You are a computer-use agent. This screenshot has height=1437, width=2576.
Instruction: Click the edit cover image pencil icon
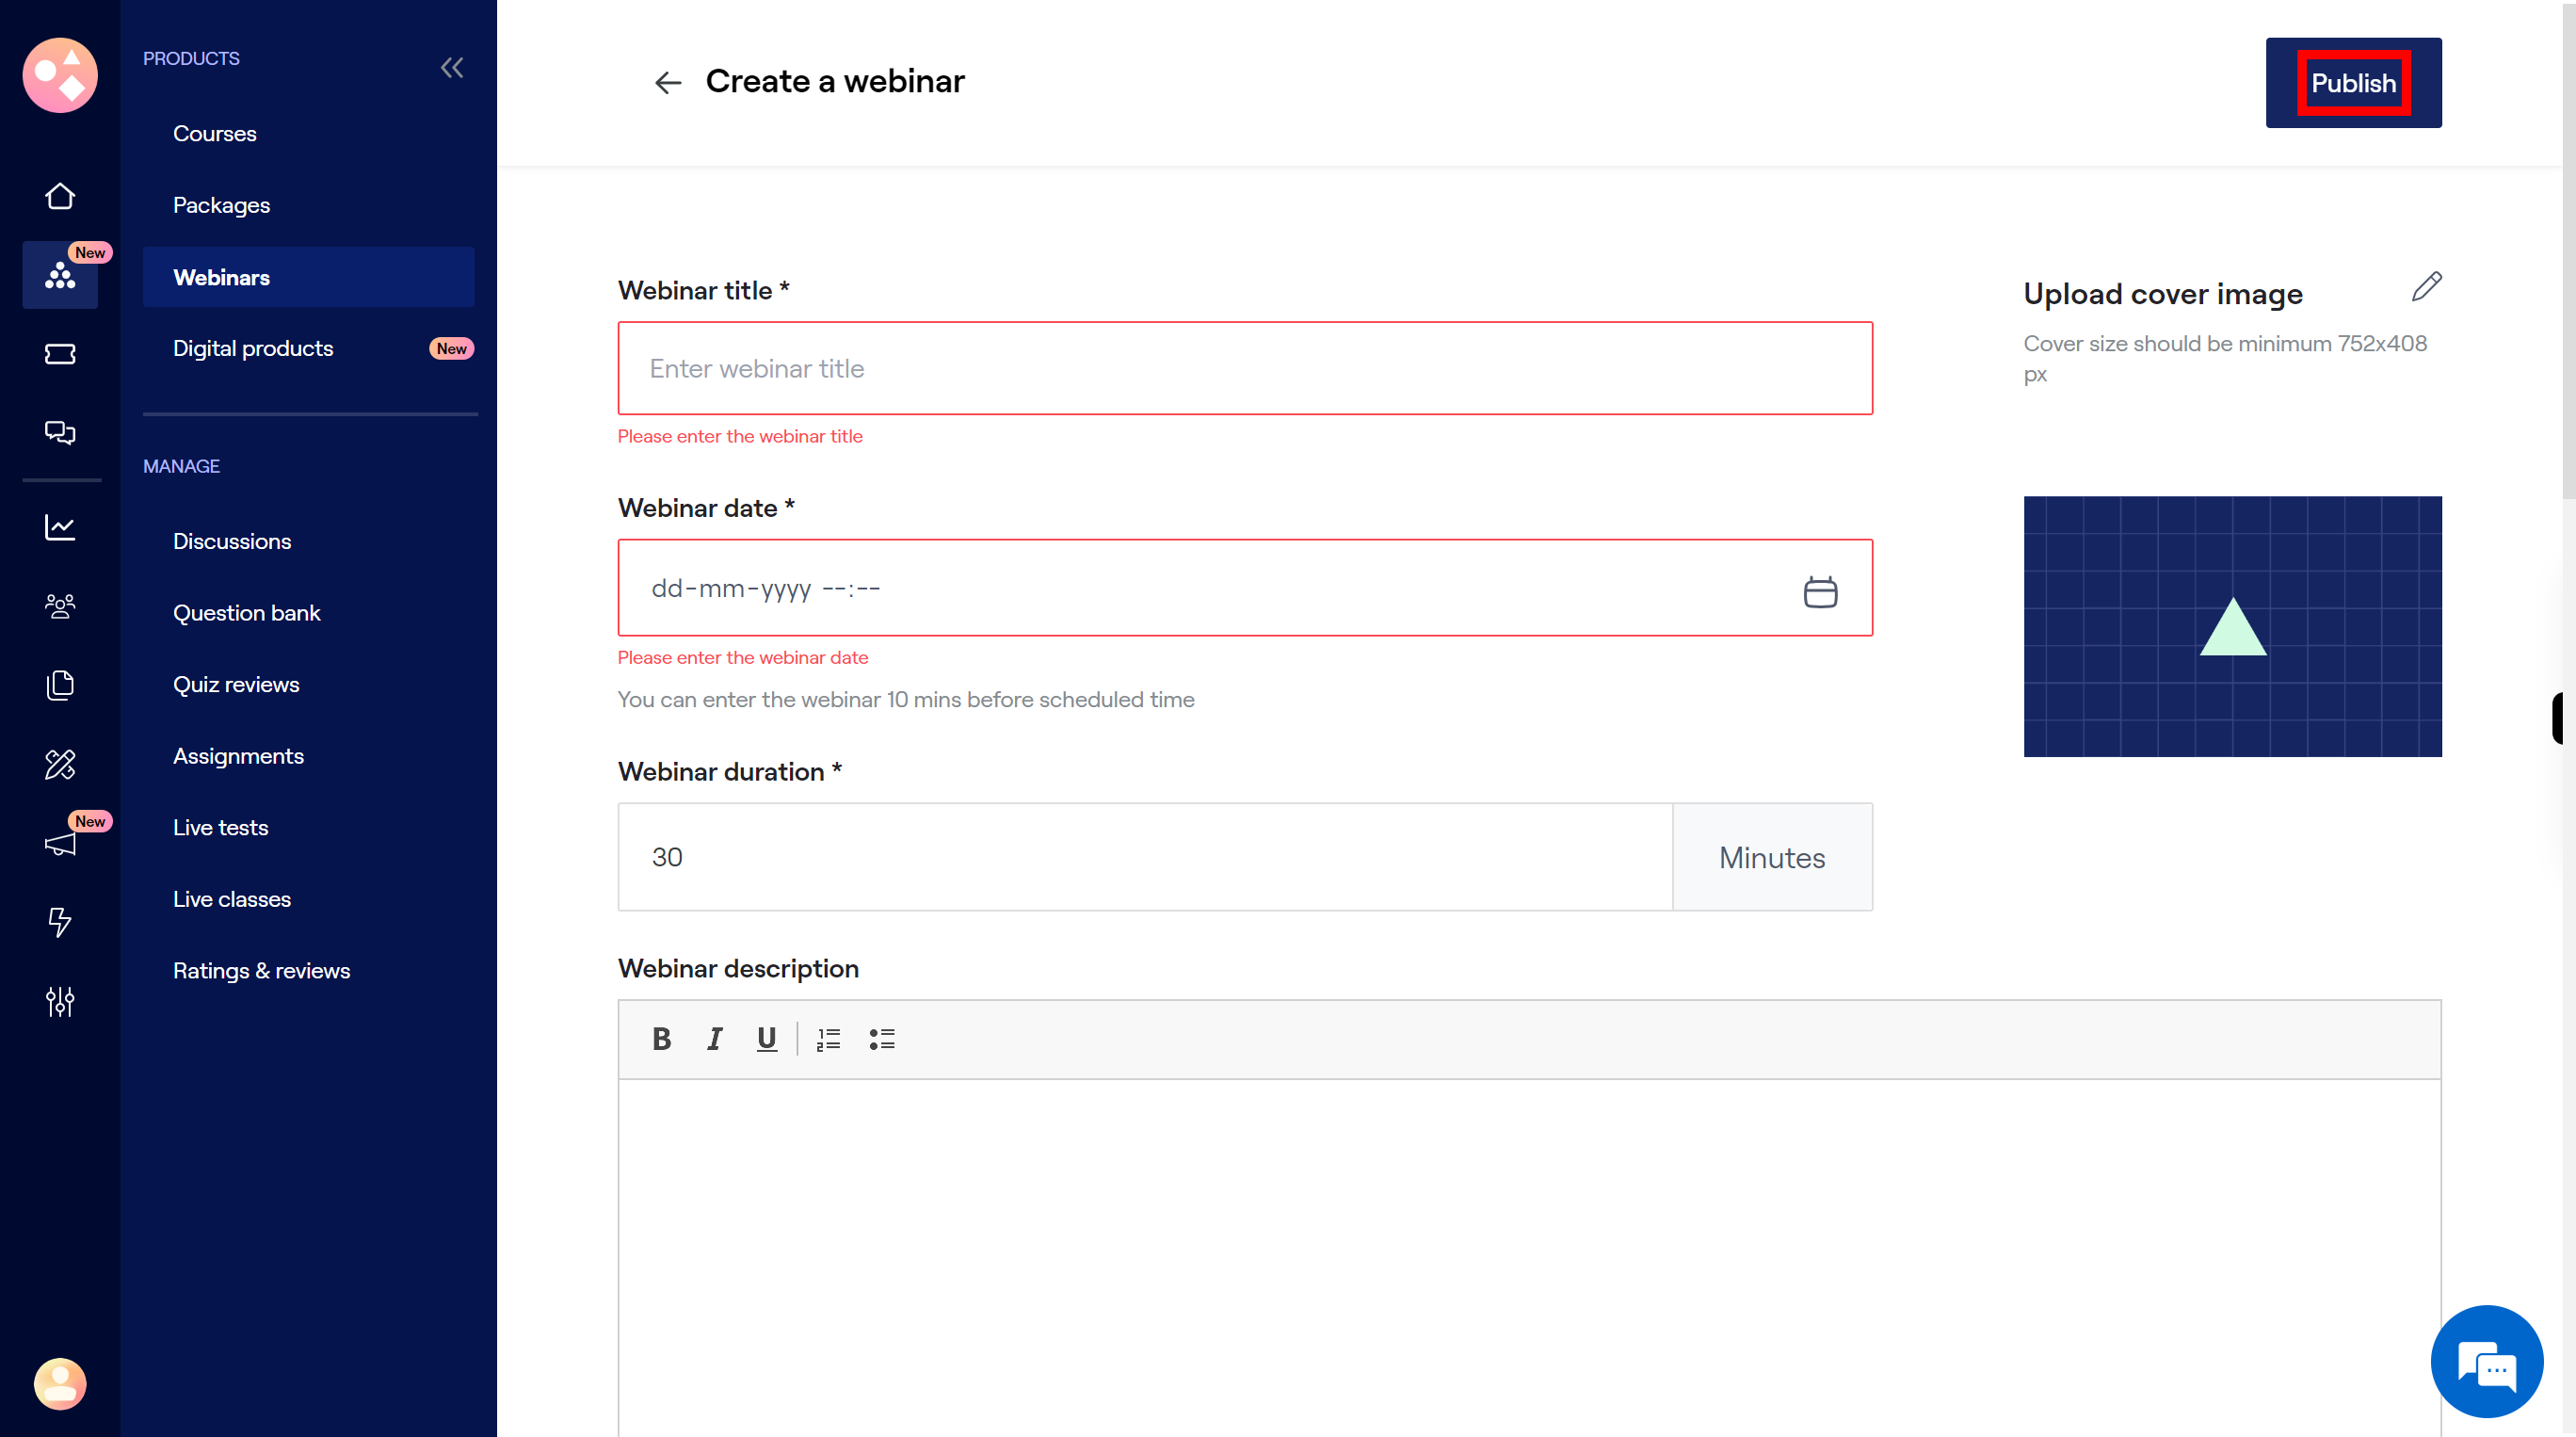2425,286
